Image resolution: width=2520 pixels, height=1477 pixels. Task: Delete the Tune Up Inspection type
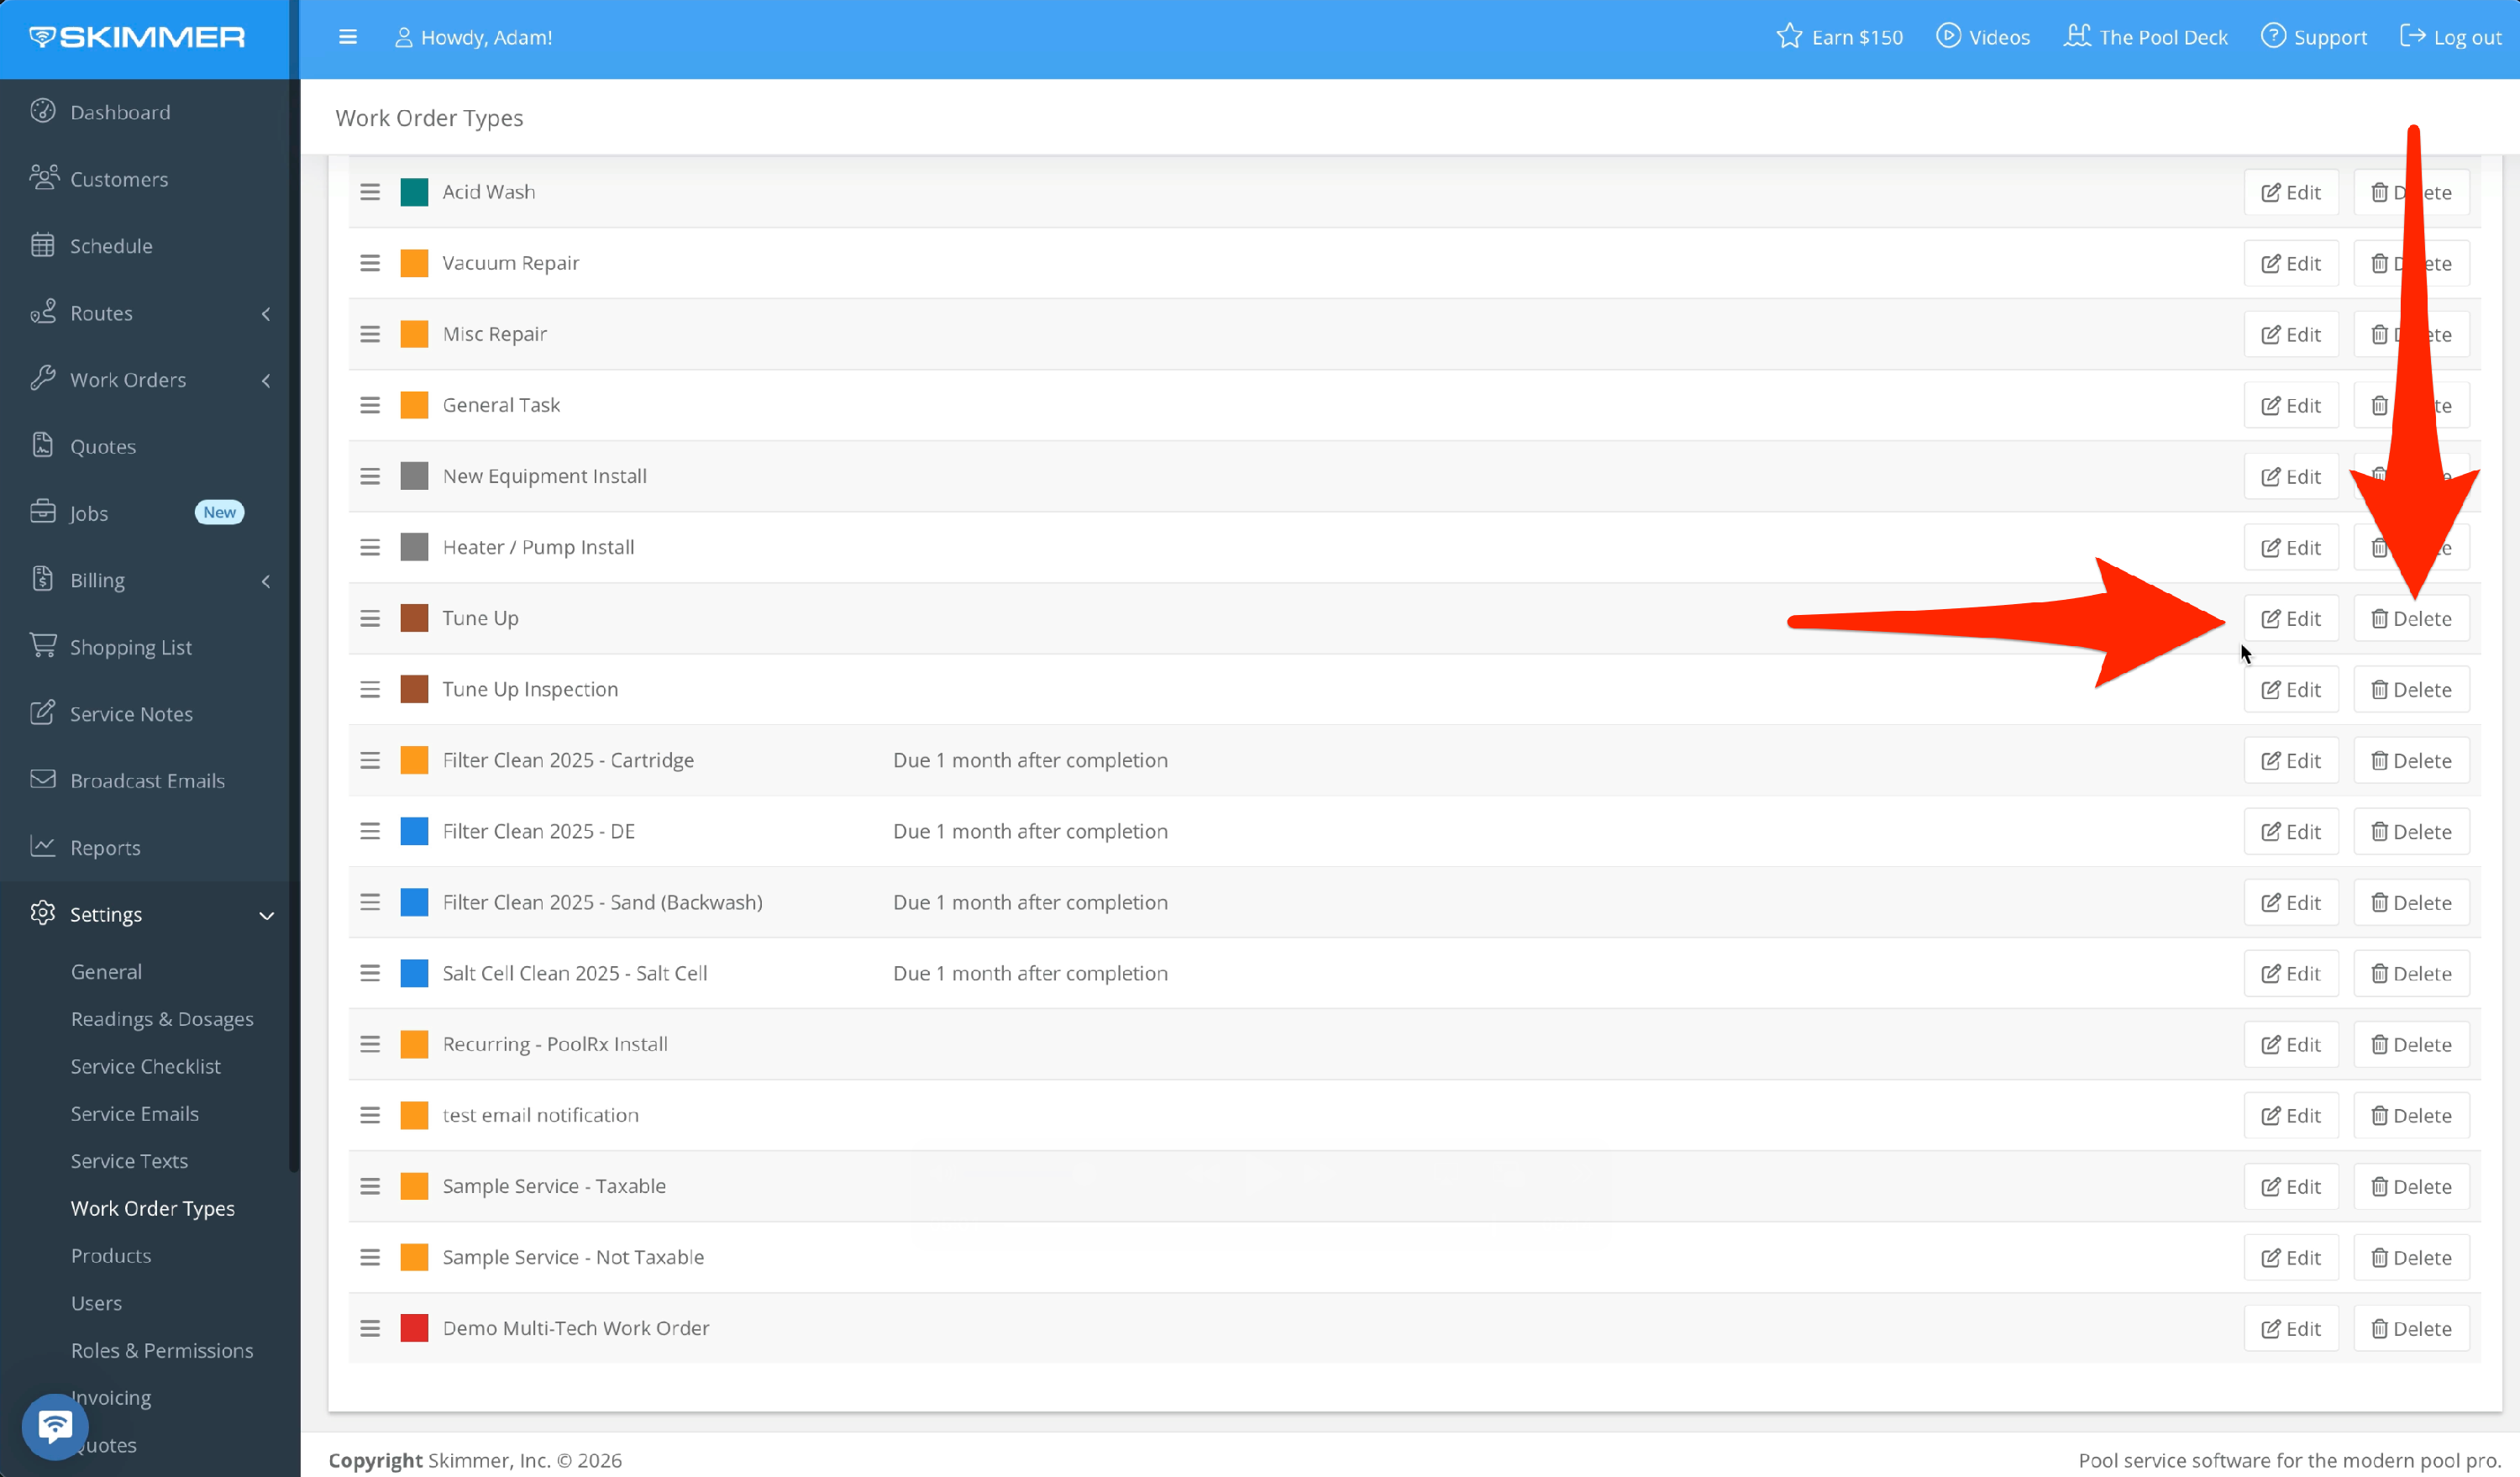[2411, 689]
